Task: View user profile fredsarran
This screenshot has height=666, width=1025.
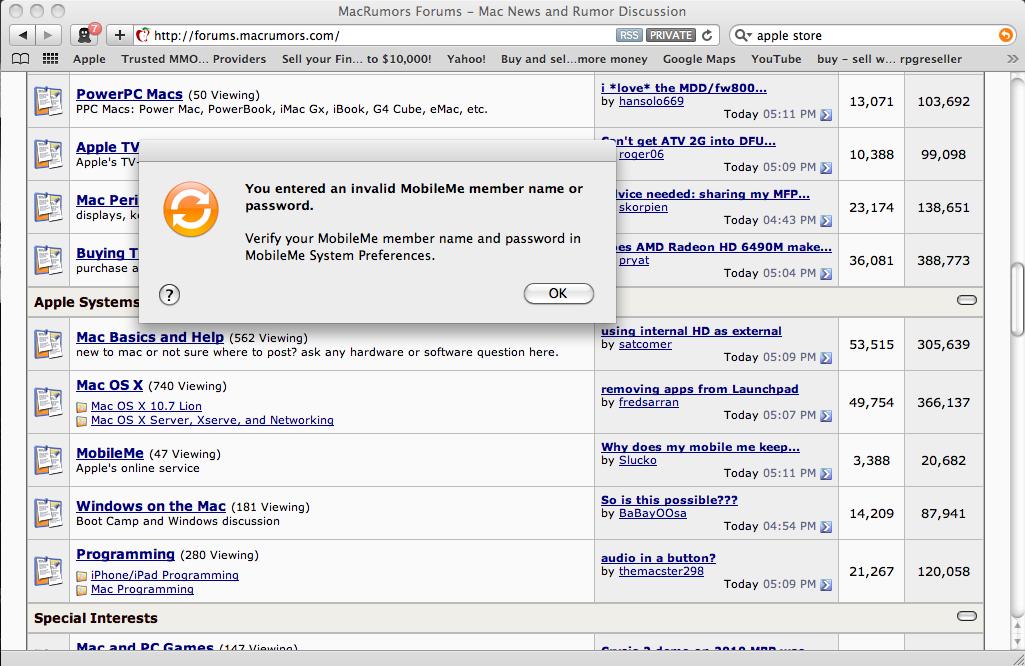Action: (x=648, y=403)
